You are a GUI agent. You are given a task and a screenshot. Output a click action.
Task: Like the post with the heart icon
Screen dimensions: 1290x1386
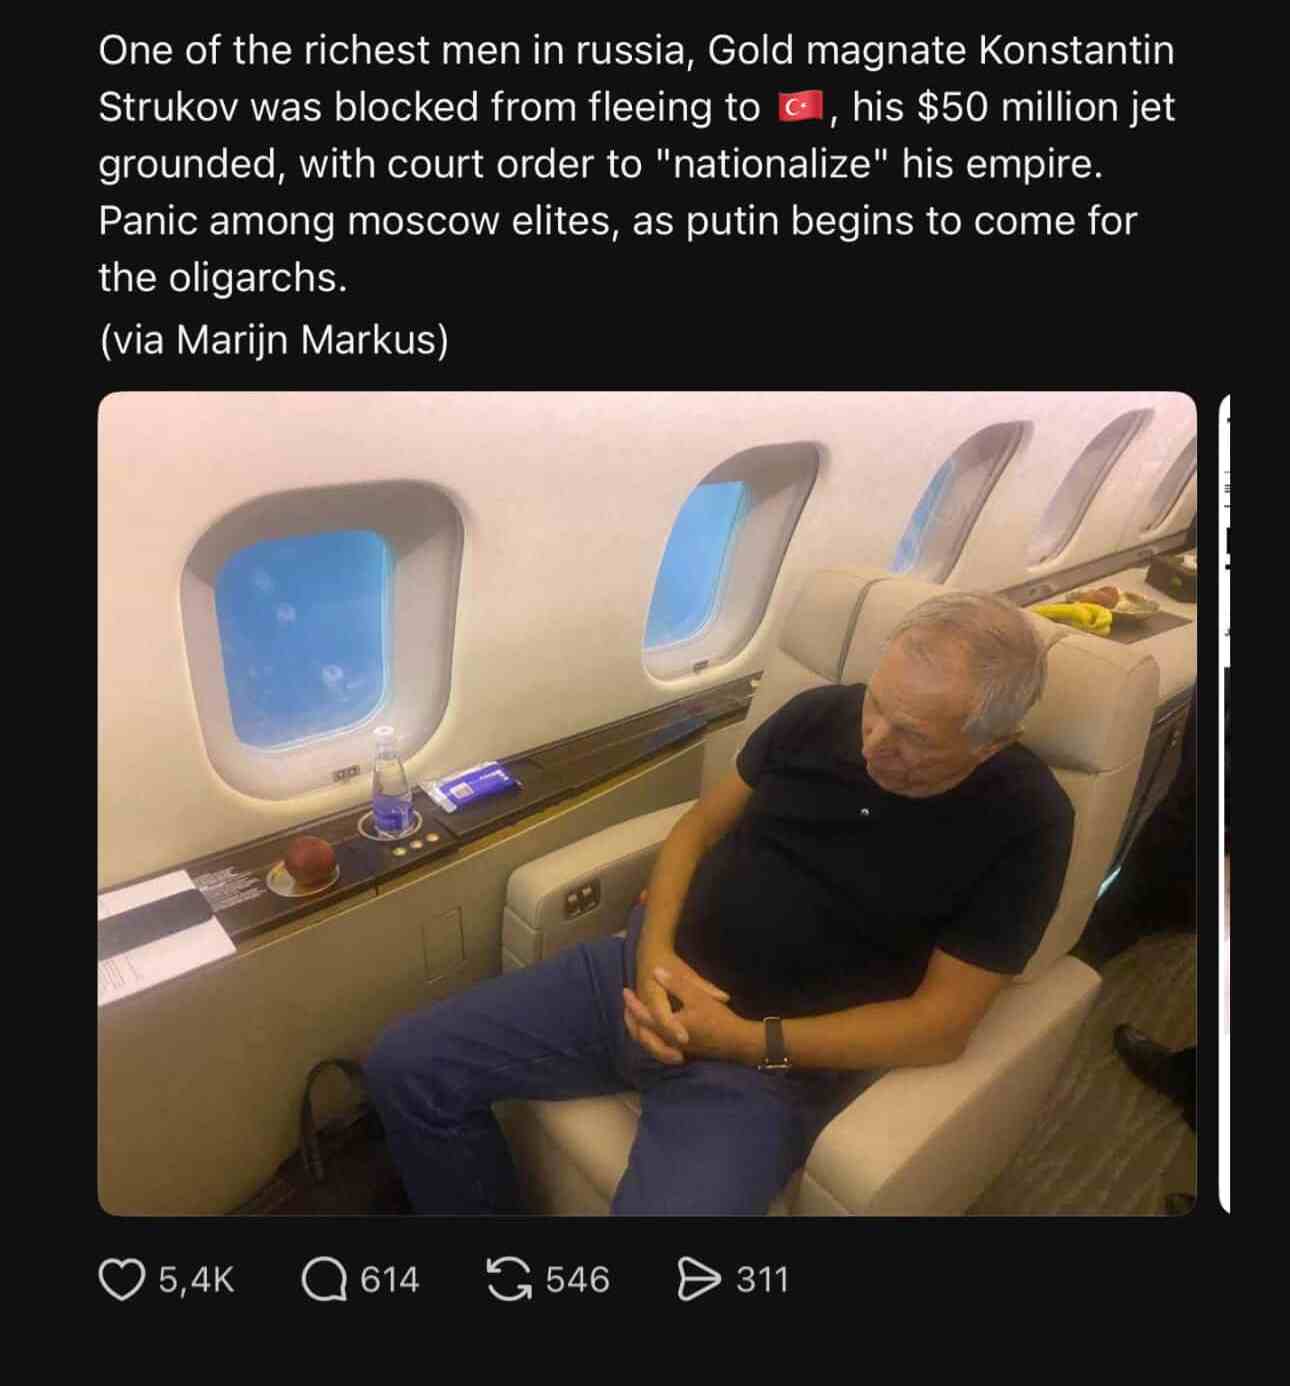point(121,1280)
